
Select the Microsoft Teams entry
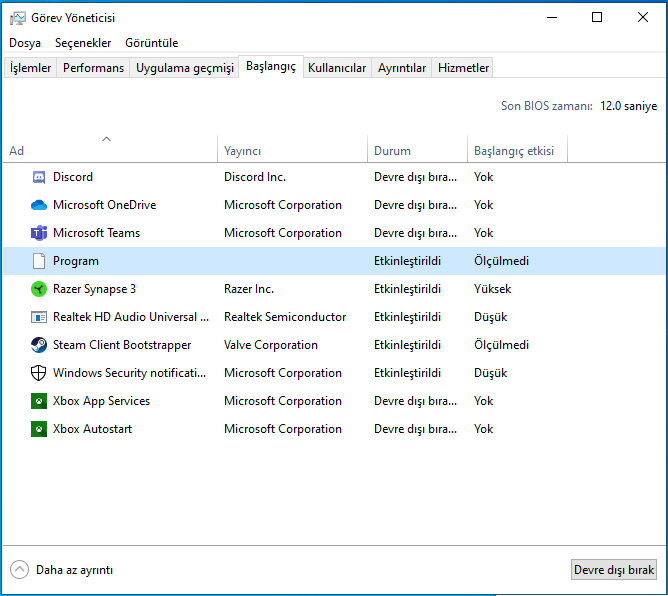(96, 233)
